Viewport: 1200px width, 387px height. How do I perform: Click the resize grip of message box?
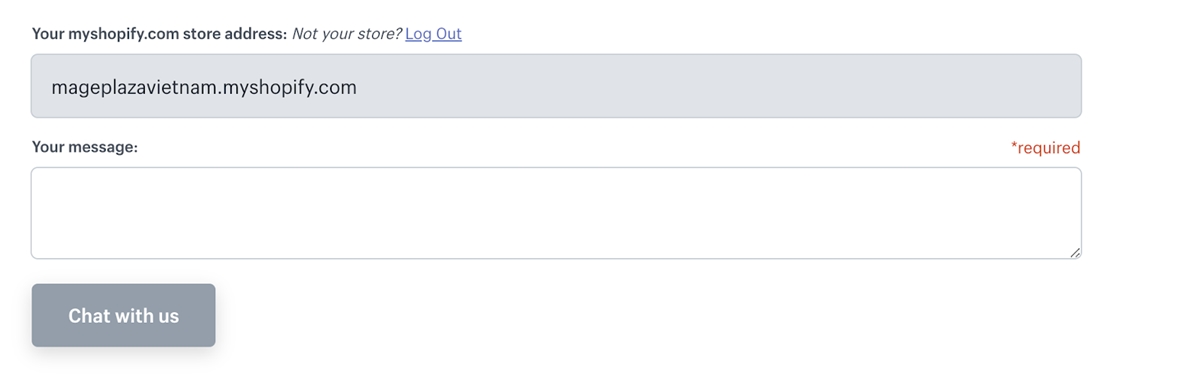point(1074,252)
